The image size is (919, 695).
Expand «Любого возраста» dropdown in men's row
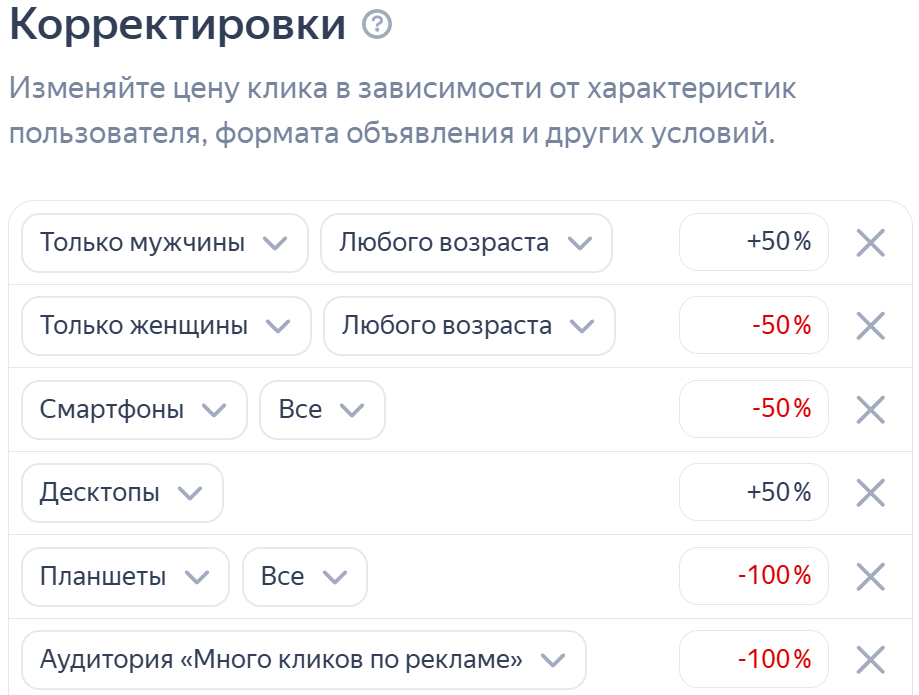pos(466,242)
